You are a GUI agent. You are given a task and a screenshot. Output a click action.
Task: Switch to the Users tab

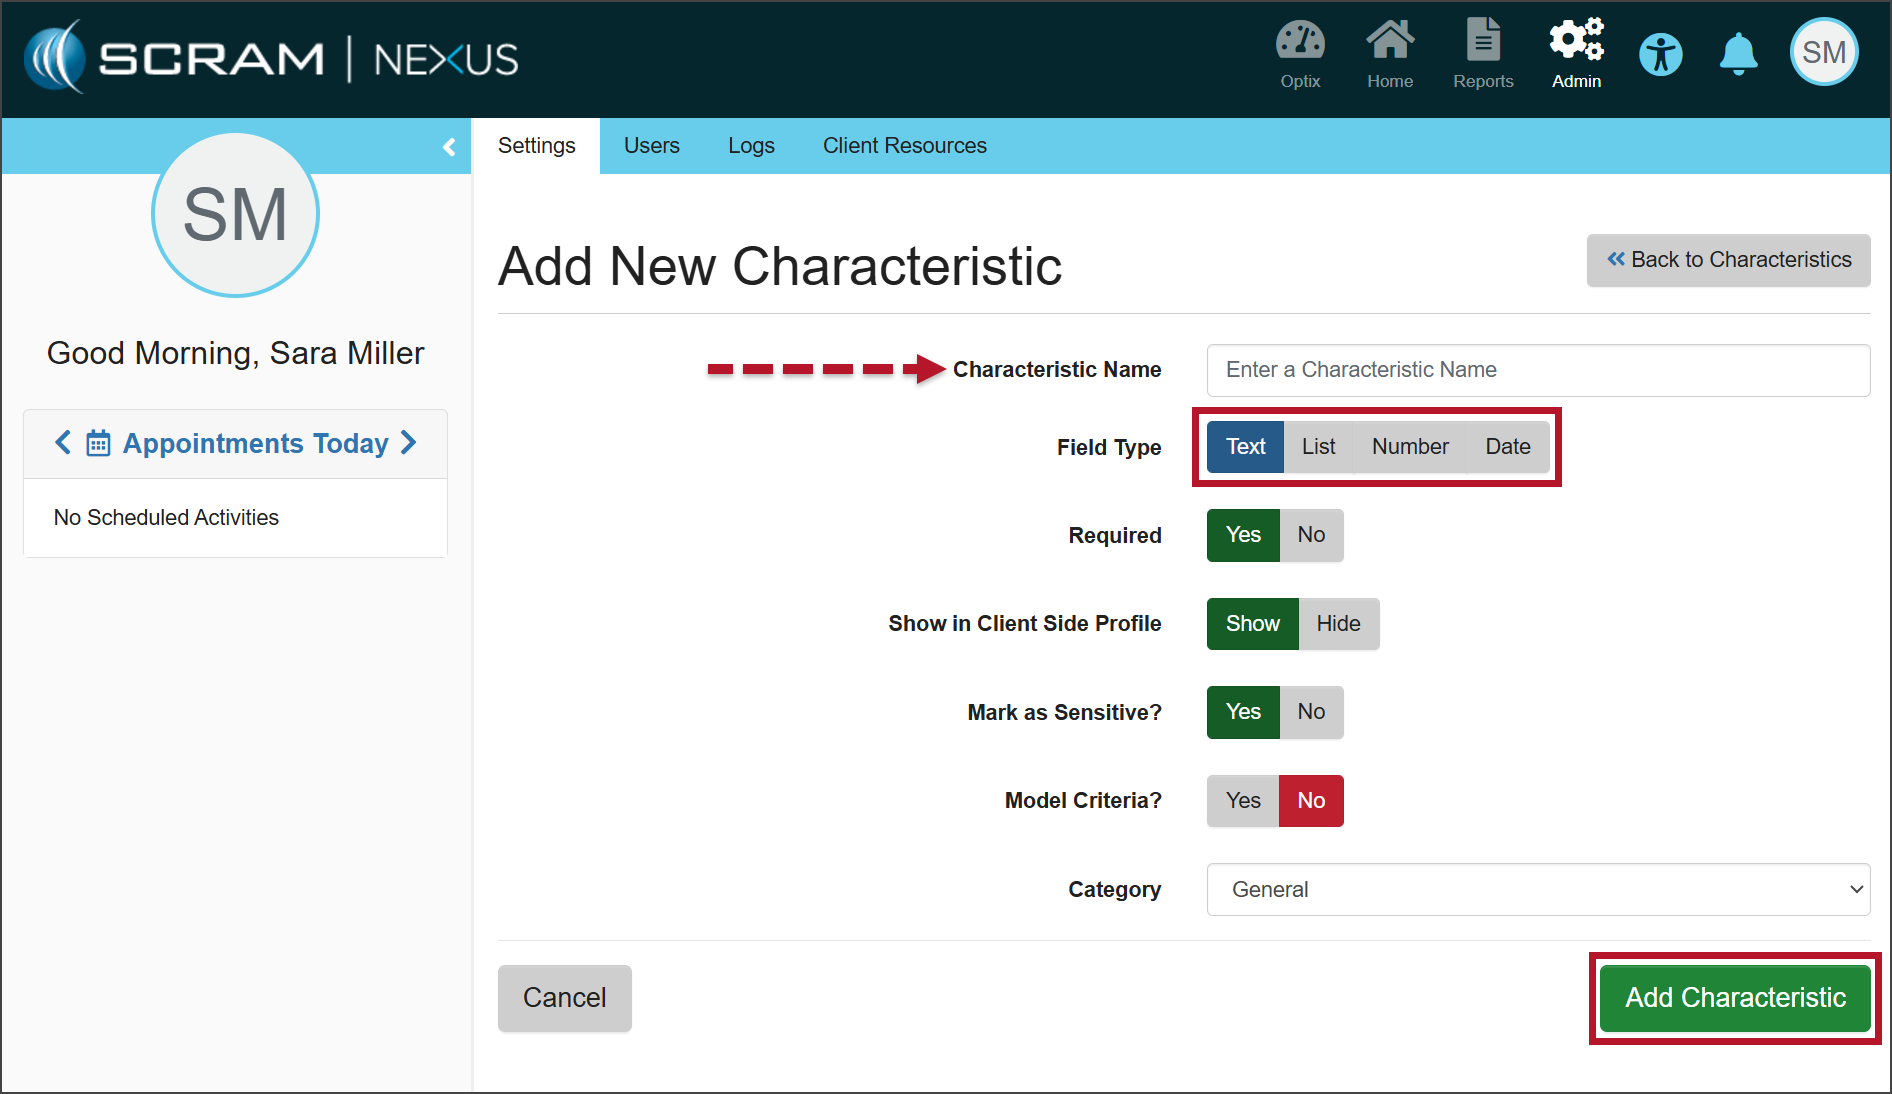tap(652, 146)
